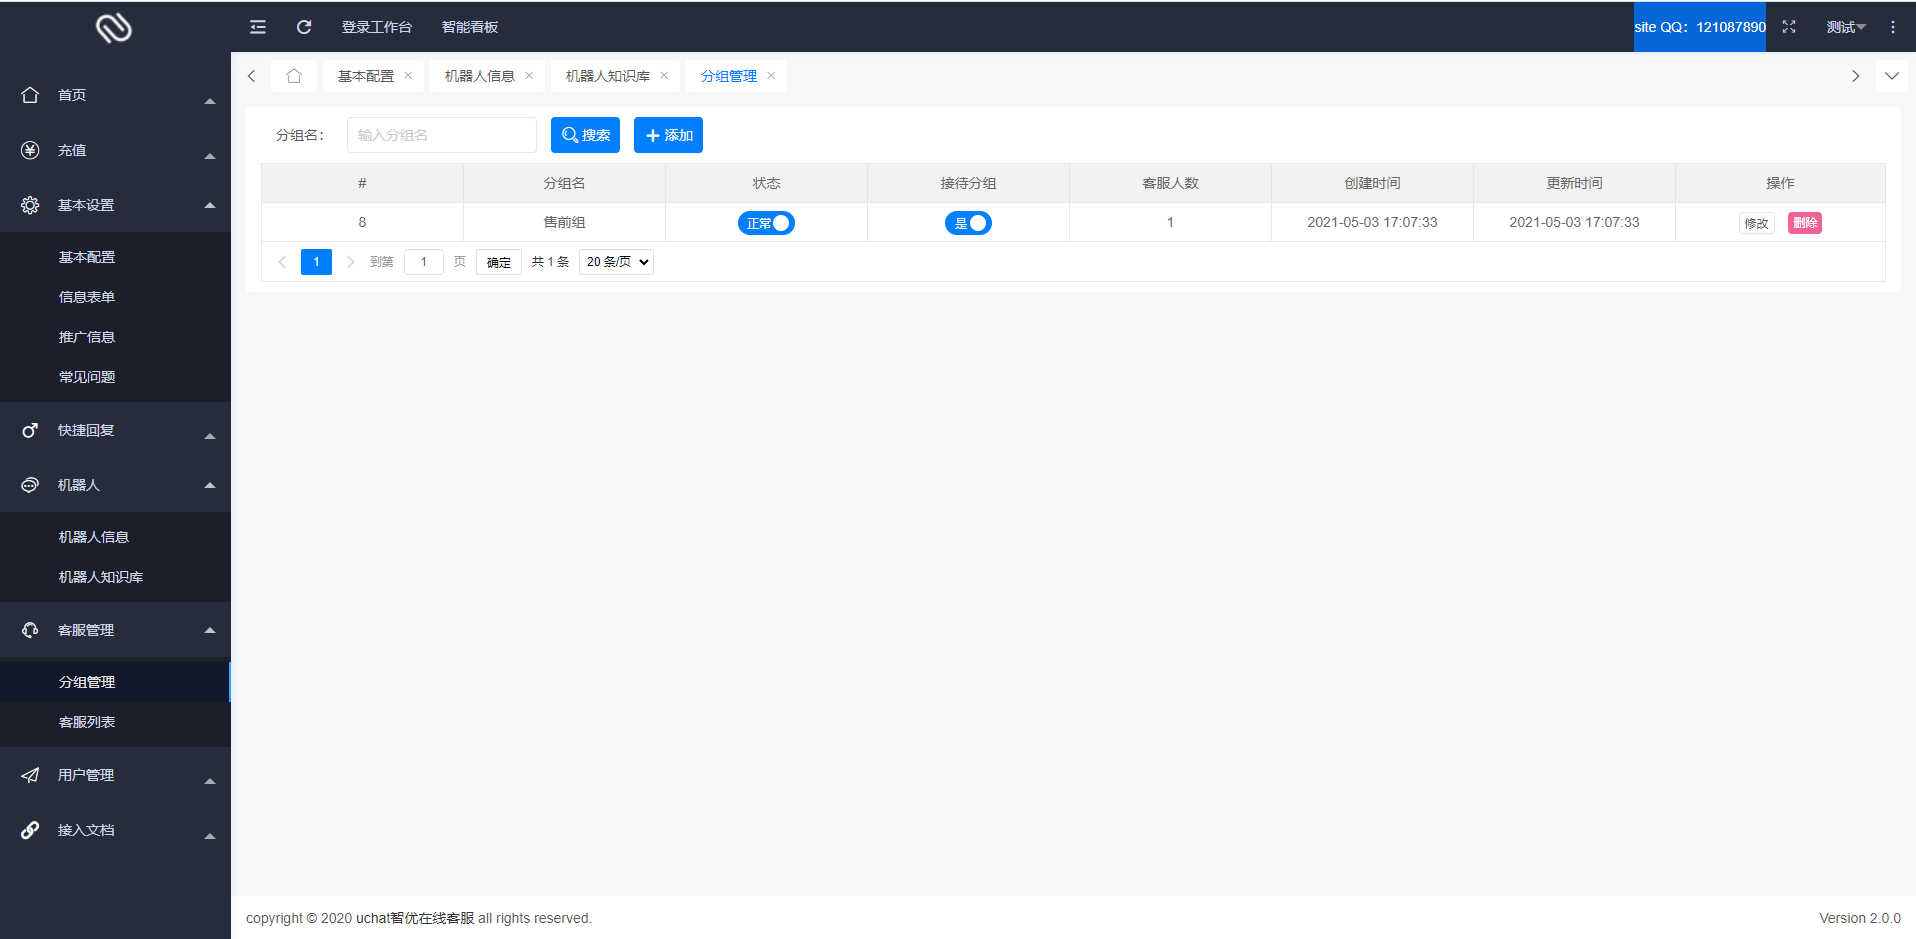1916x939 pixels.
Task: Click the app logo in sidebar
Action: click(114, 27)
